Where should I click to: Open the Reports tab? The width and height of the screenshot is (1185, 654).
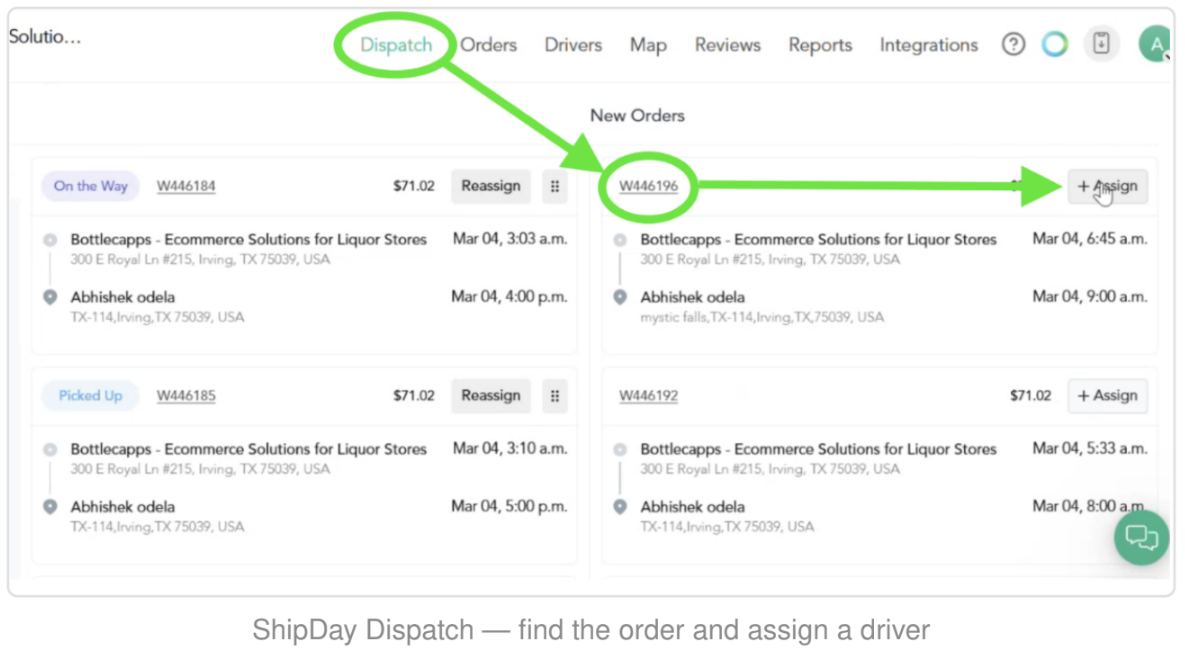pos(820,45)
